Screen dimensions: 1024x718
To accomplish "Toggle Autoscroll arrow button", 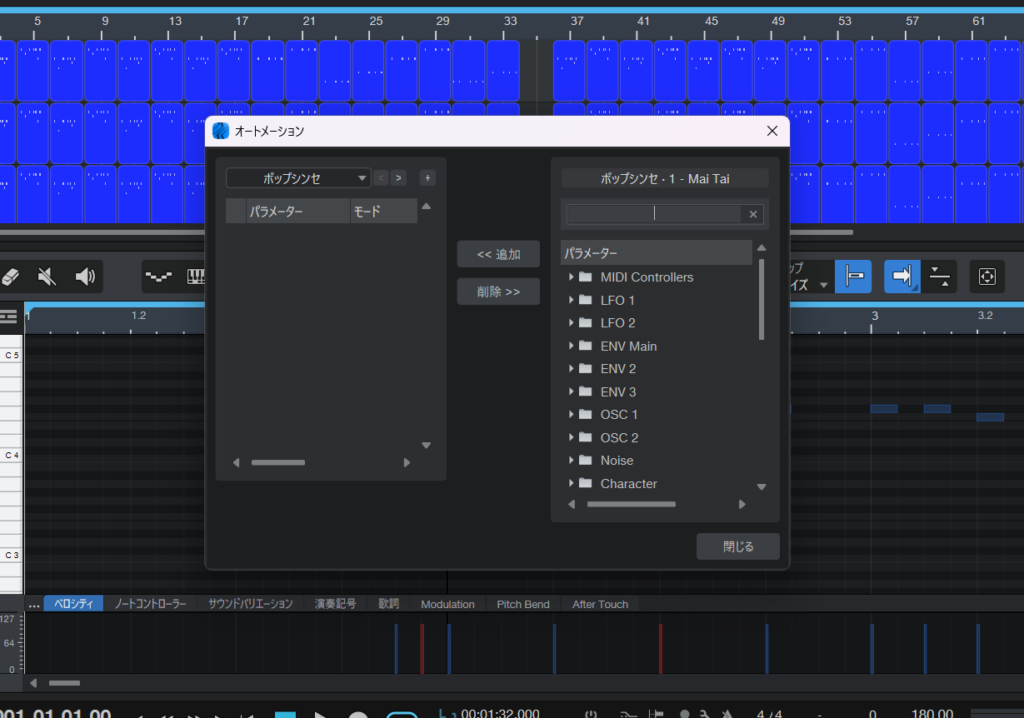I will coord(902,276).
